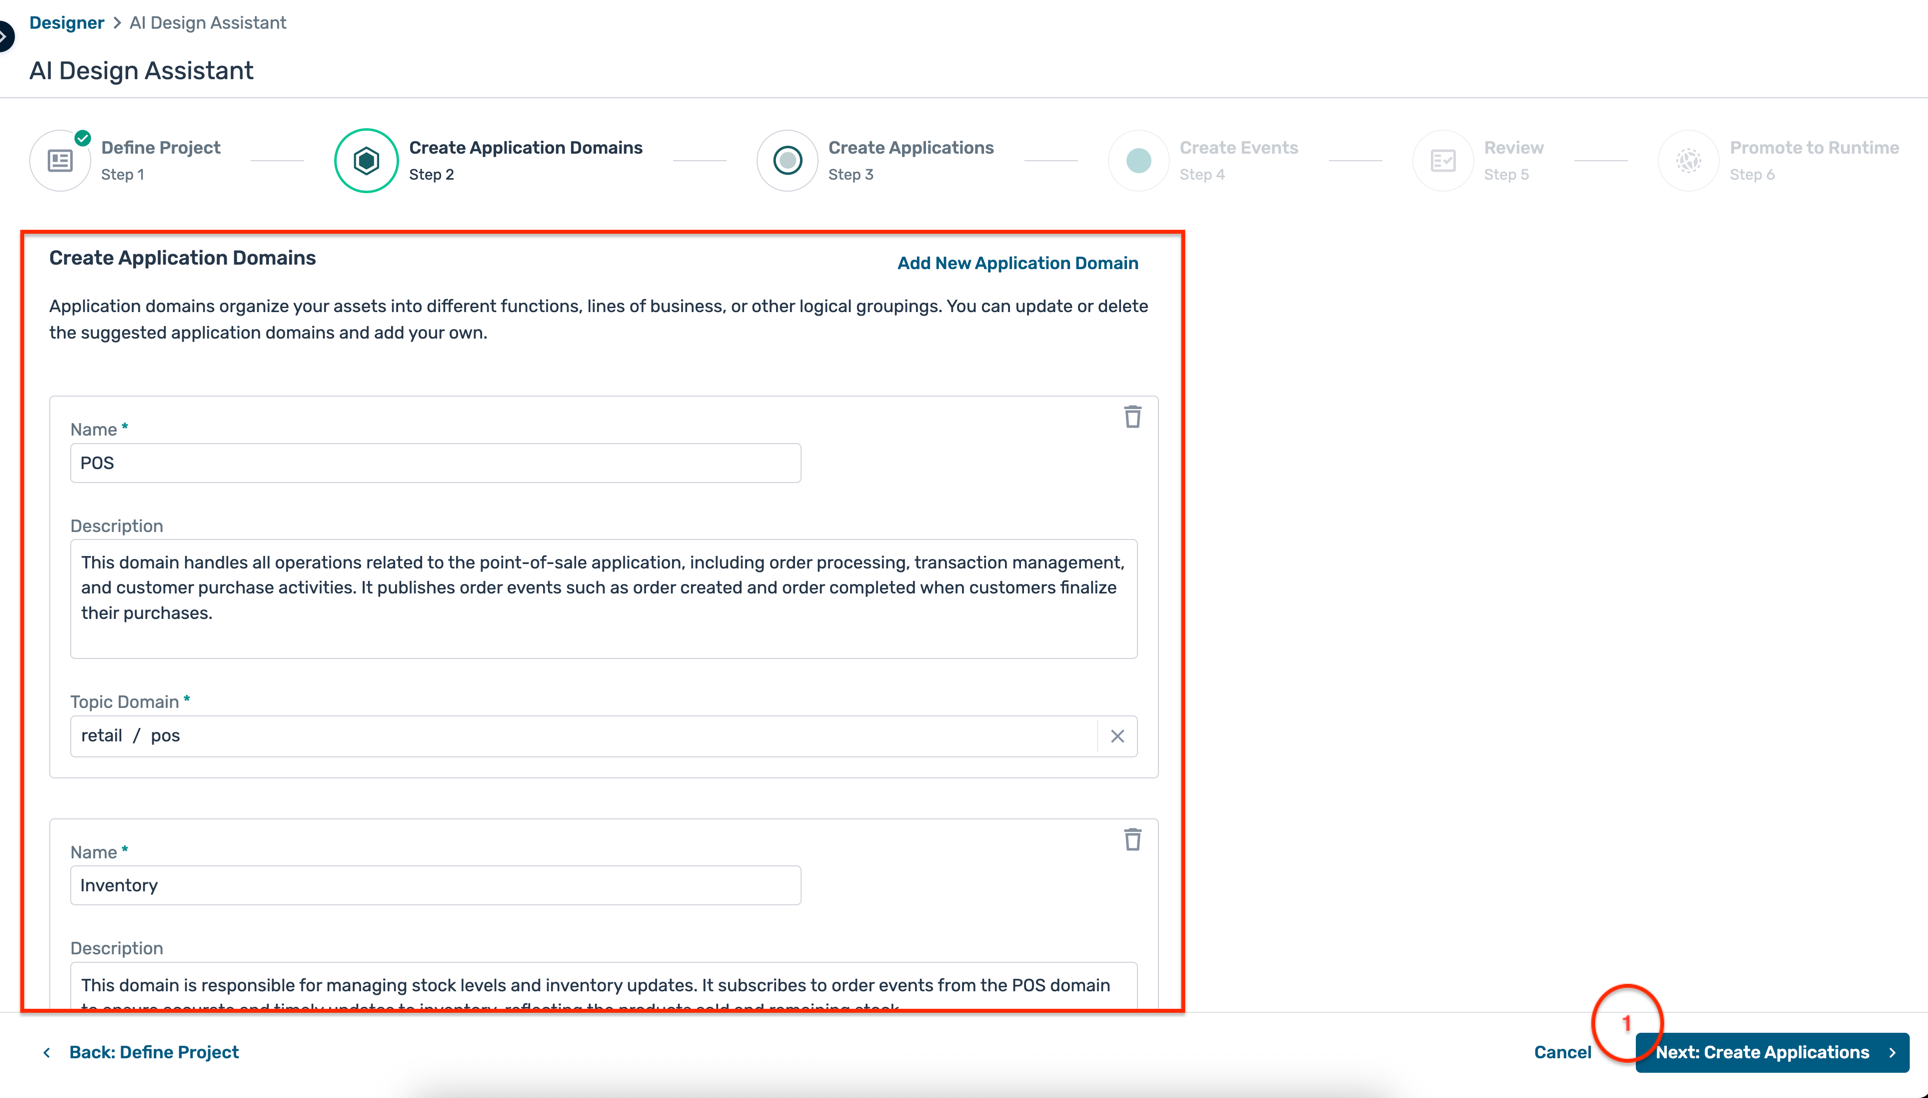Image resolution: width=1928 pixels, height=1098 pixels.
Task: Click the POS name input field
Action: tap(435, 463)
